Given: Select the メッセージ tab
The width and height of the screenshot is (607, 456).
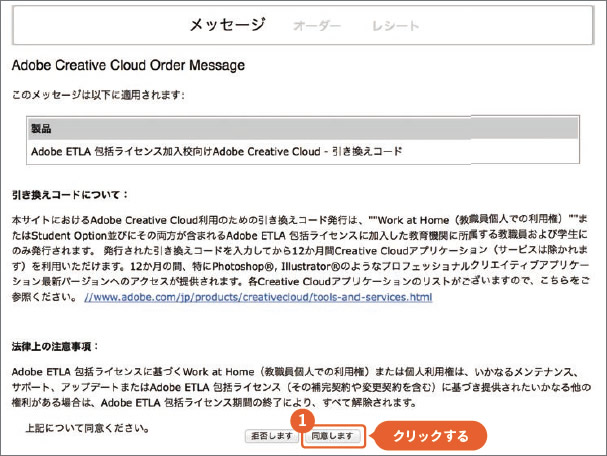Looking at the screenshot, I should click(x=228, y=25).
